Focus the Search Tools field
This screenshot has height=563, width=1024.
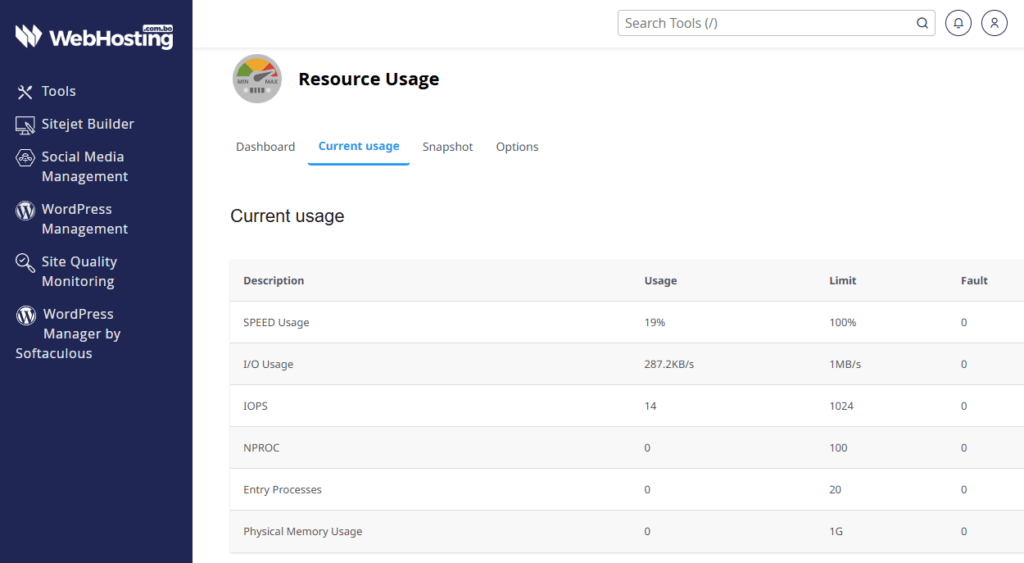click(x=776, y=23)
